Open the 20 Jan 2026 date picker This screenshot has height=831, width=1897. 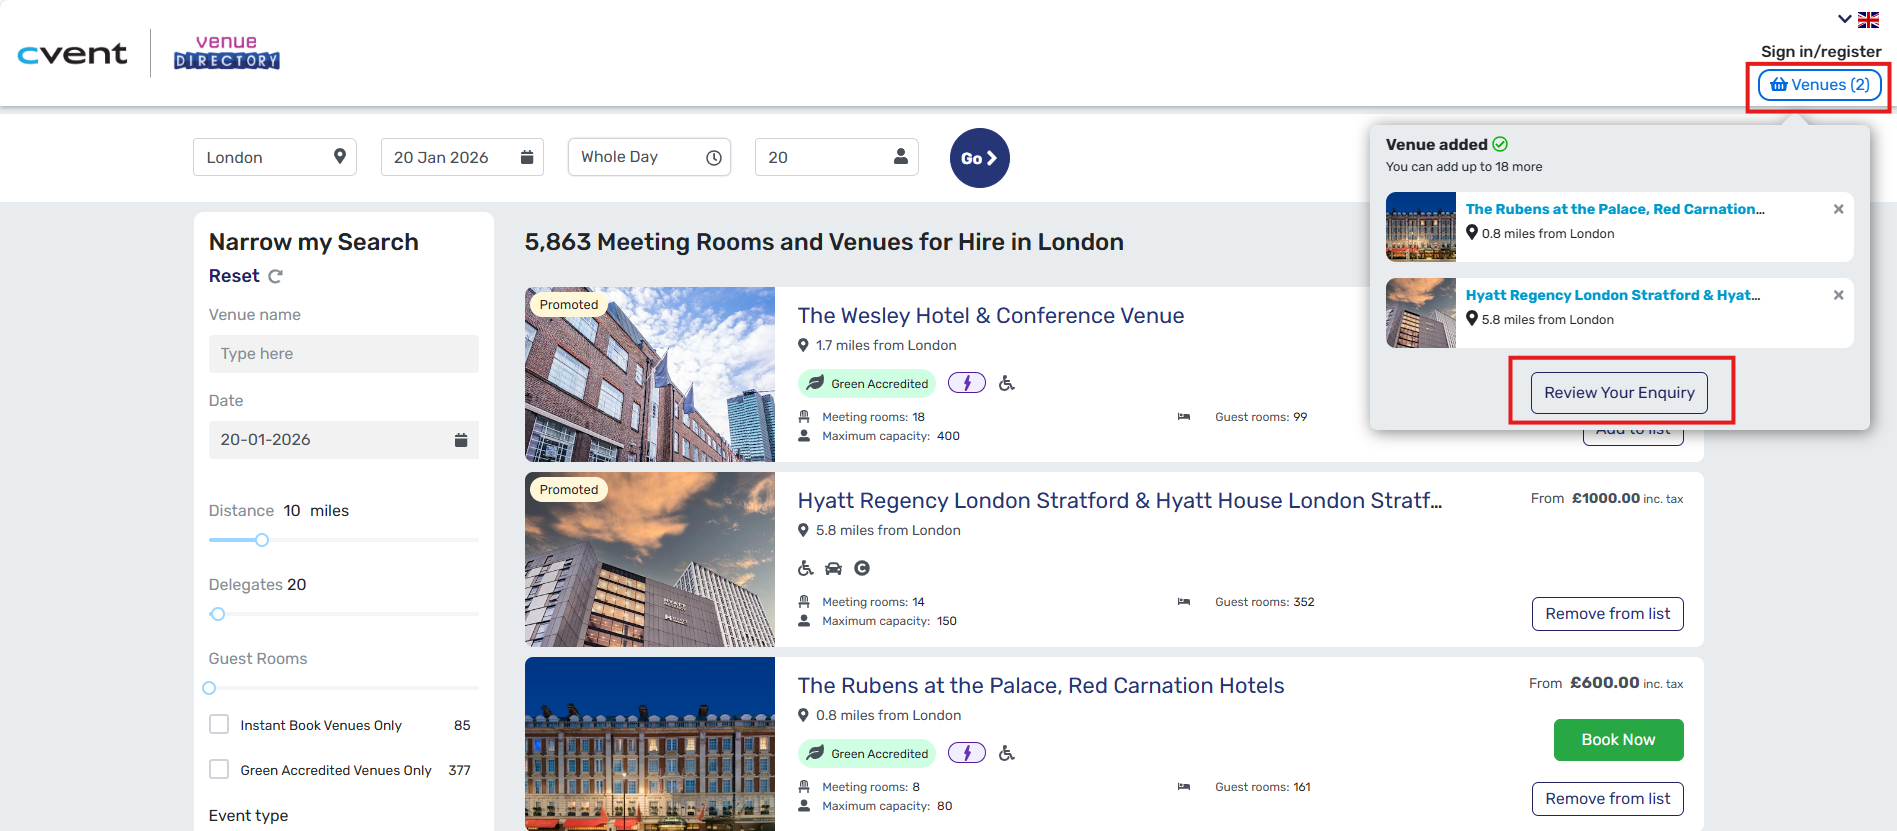(462, 157)
